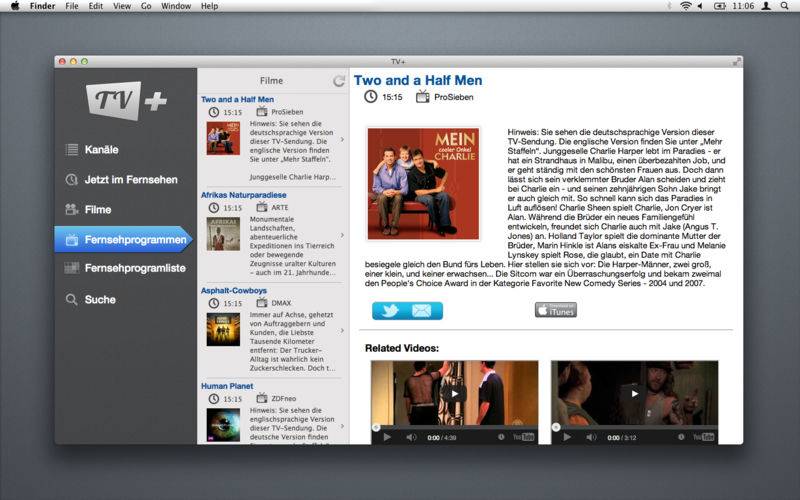The height and width of the screenshot is (500, 800).
Task: Open the Edit menu
Action: coord(95,6)
